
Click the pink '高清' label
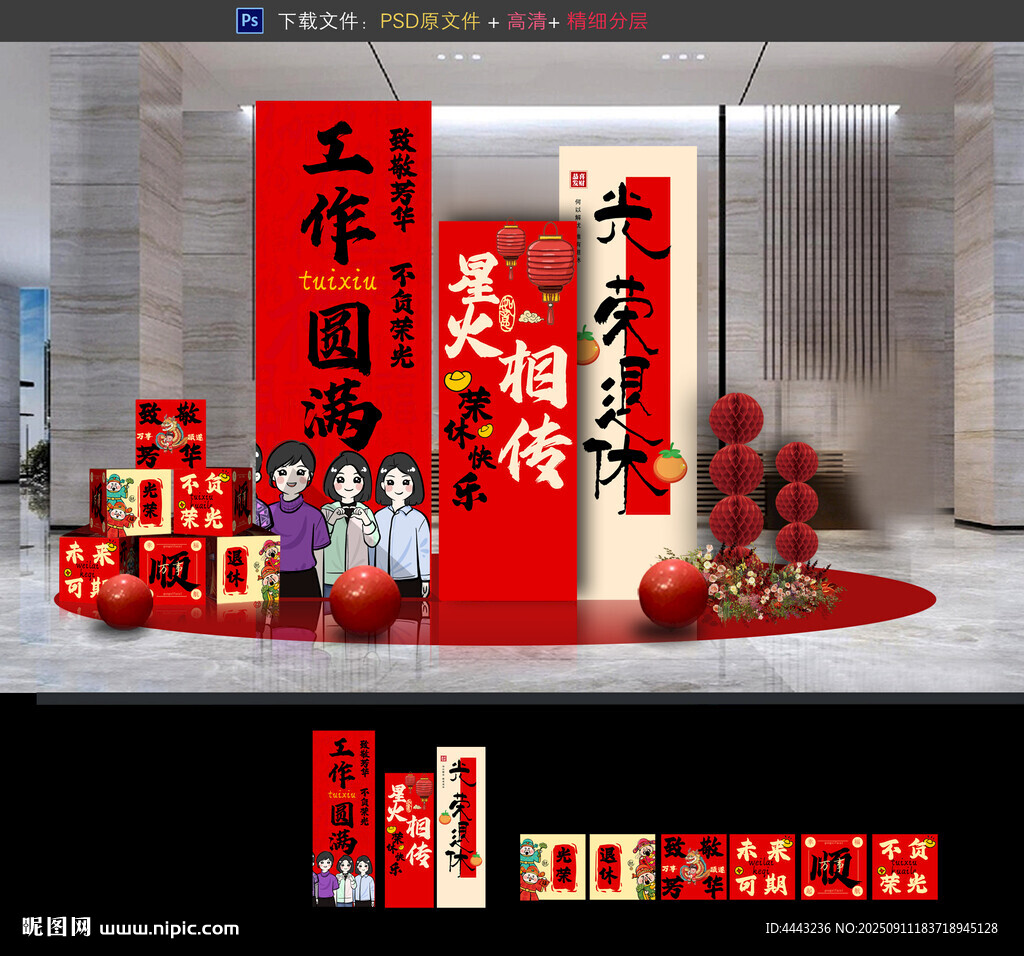526,21
